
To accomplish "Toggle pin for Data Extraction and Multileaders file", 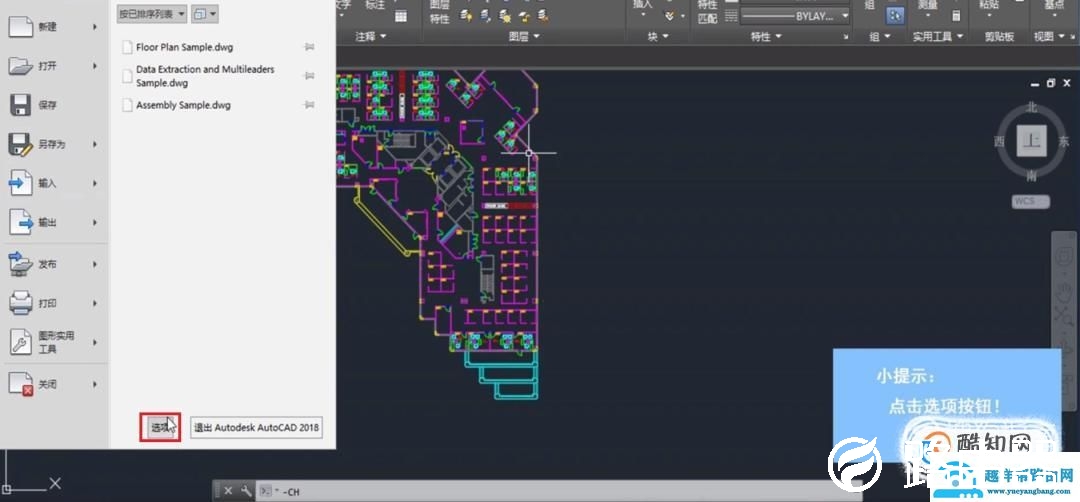I will 309,76.
